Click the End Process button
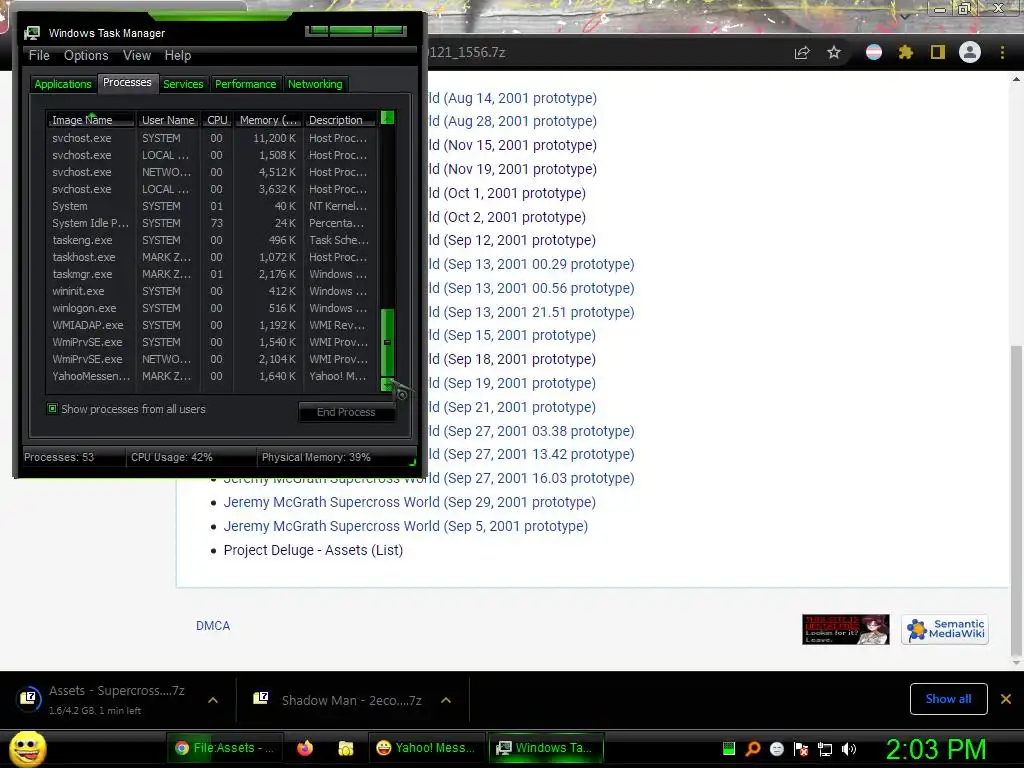This screenshot has width=1024, height=768. click(x=346, y=412)
